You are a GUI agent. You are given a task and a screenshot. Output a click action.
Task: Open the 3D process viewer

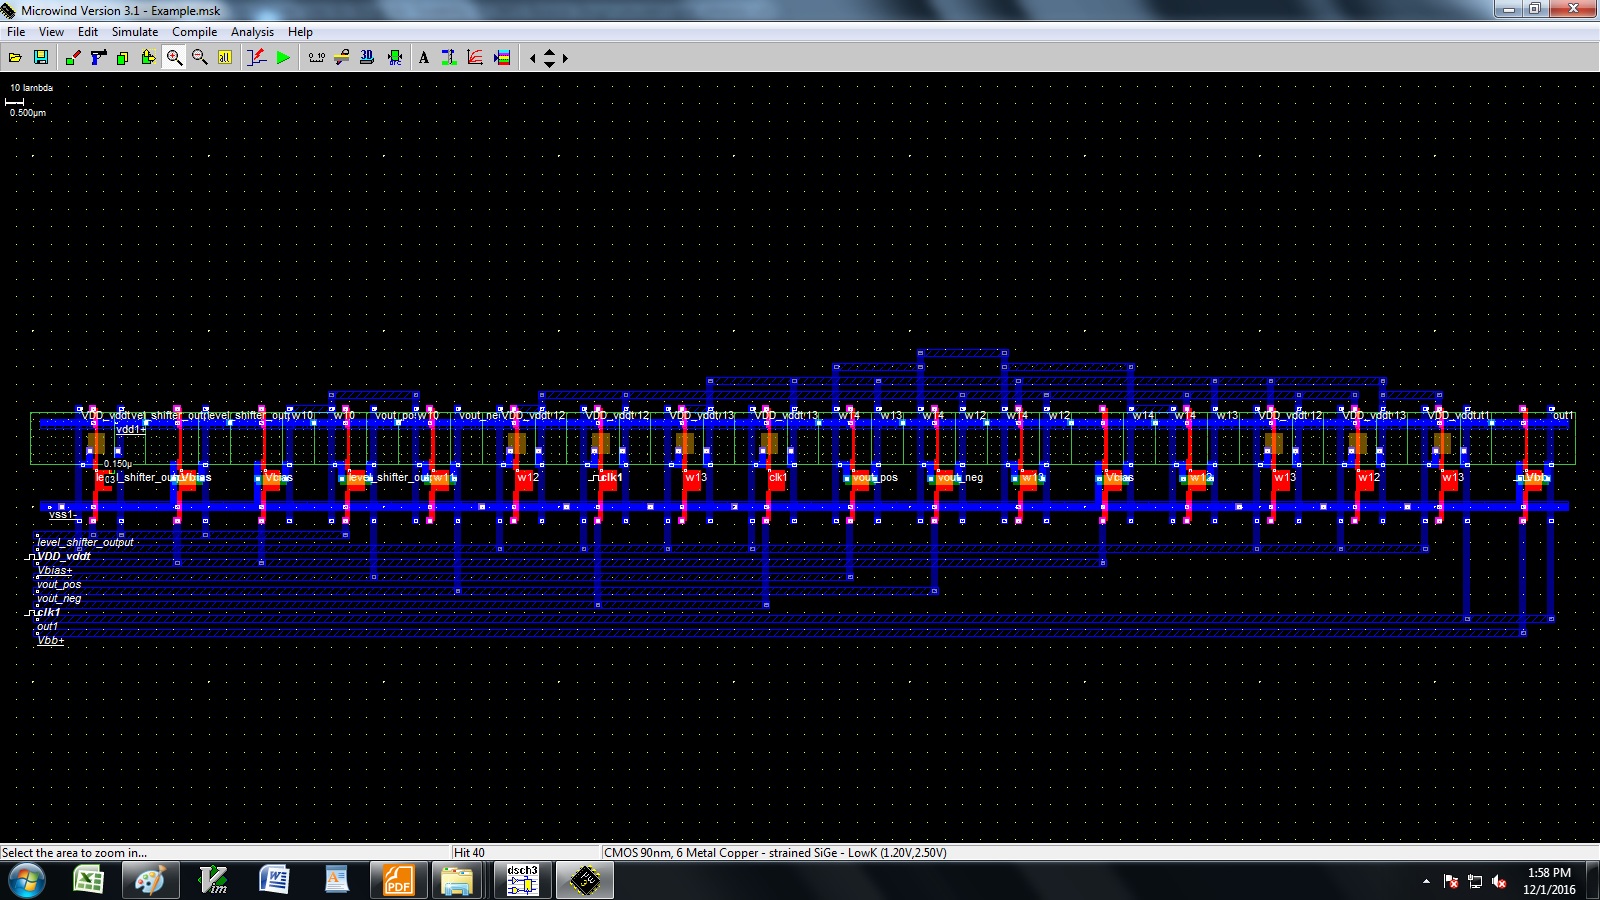367,58
